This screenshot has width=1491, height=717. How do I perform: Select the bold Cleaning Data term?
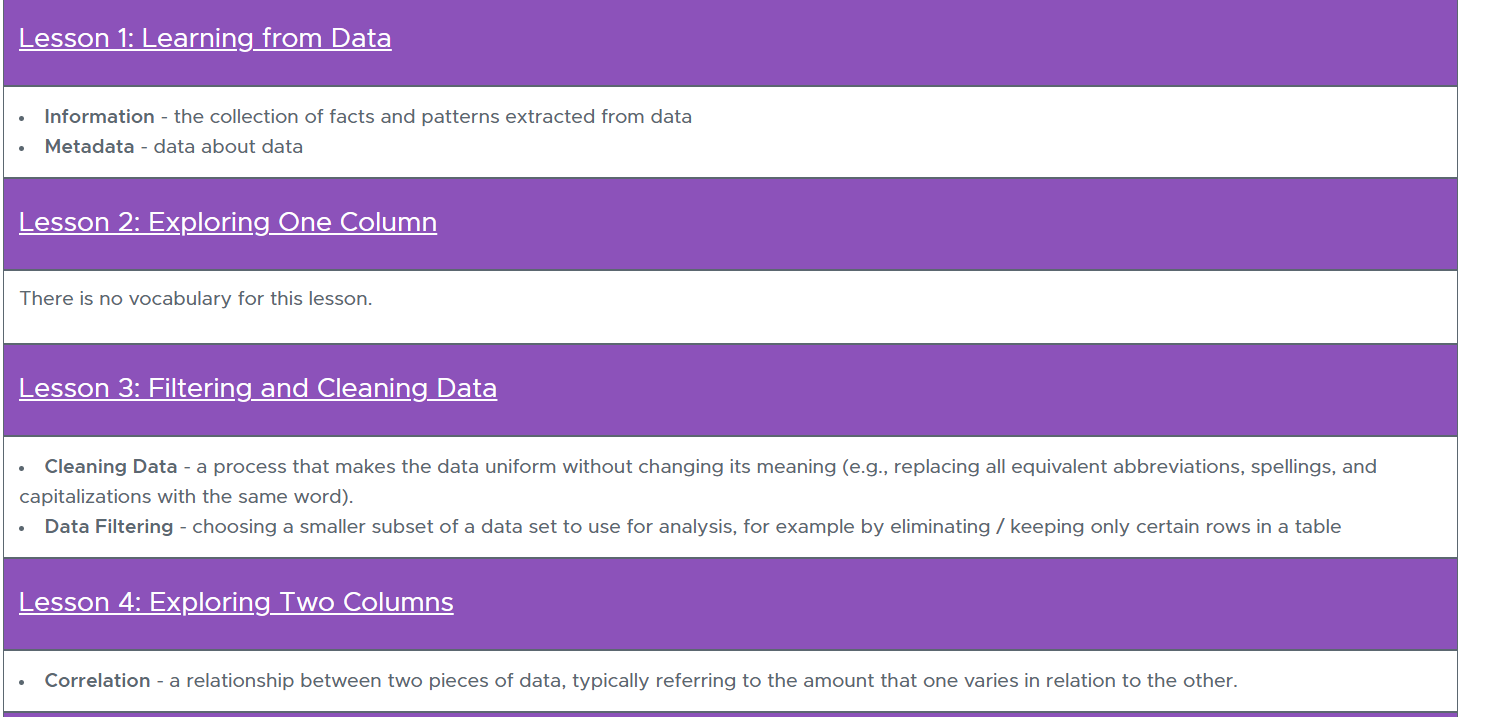111,467
